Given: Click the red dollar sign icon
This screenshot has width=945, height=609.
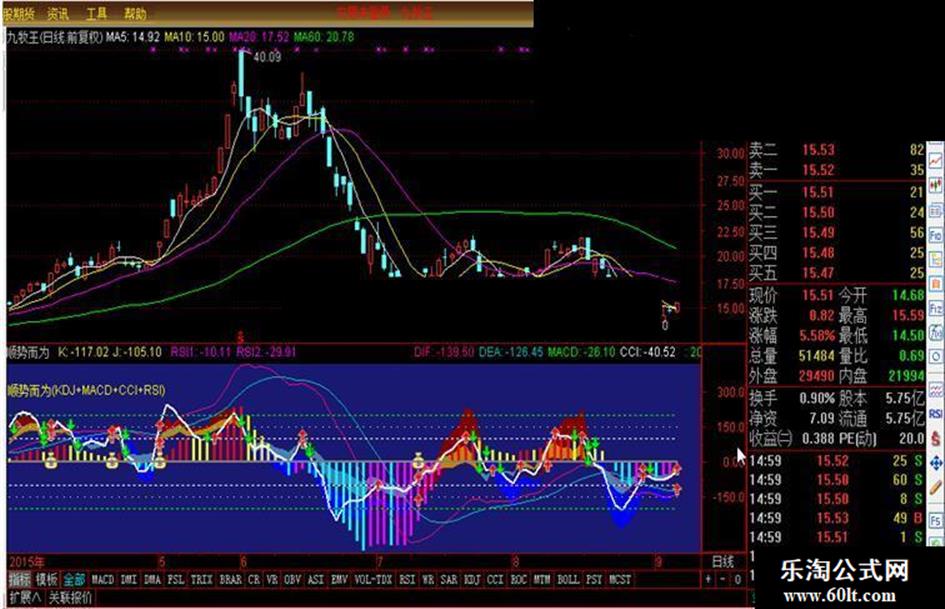Looking at the screenshot, I should [935, 438].
